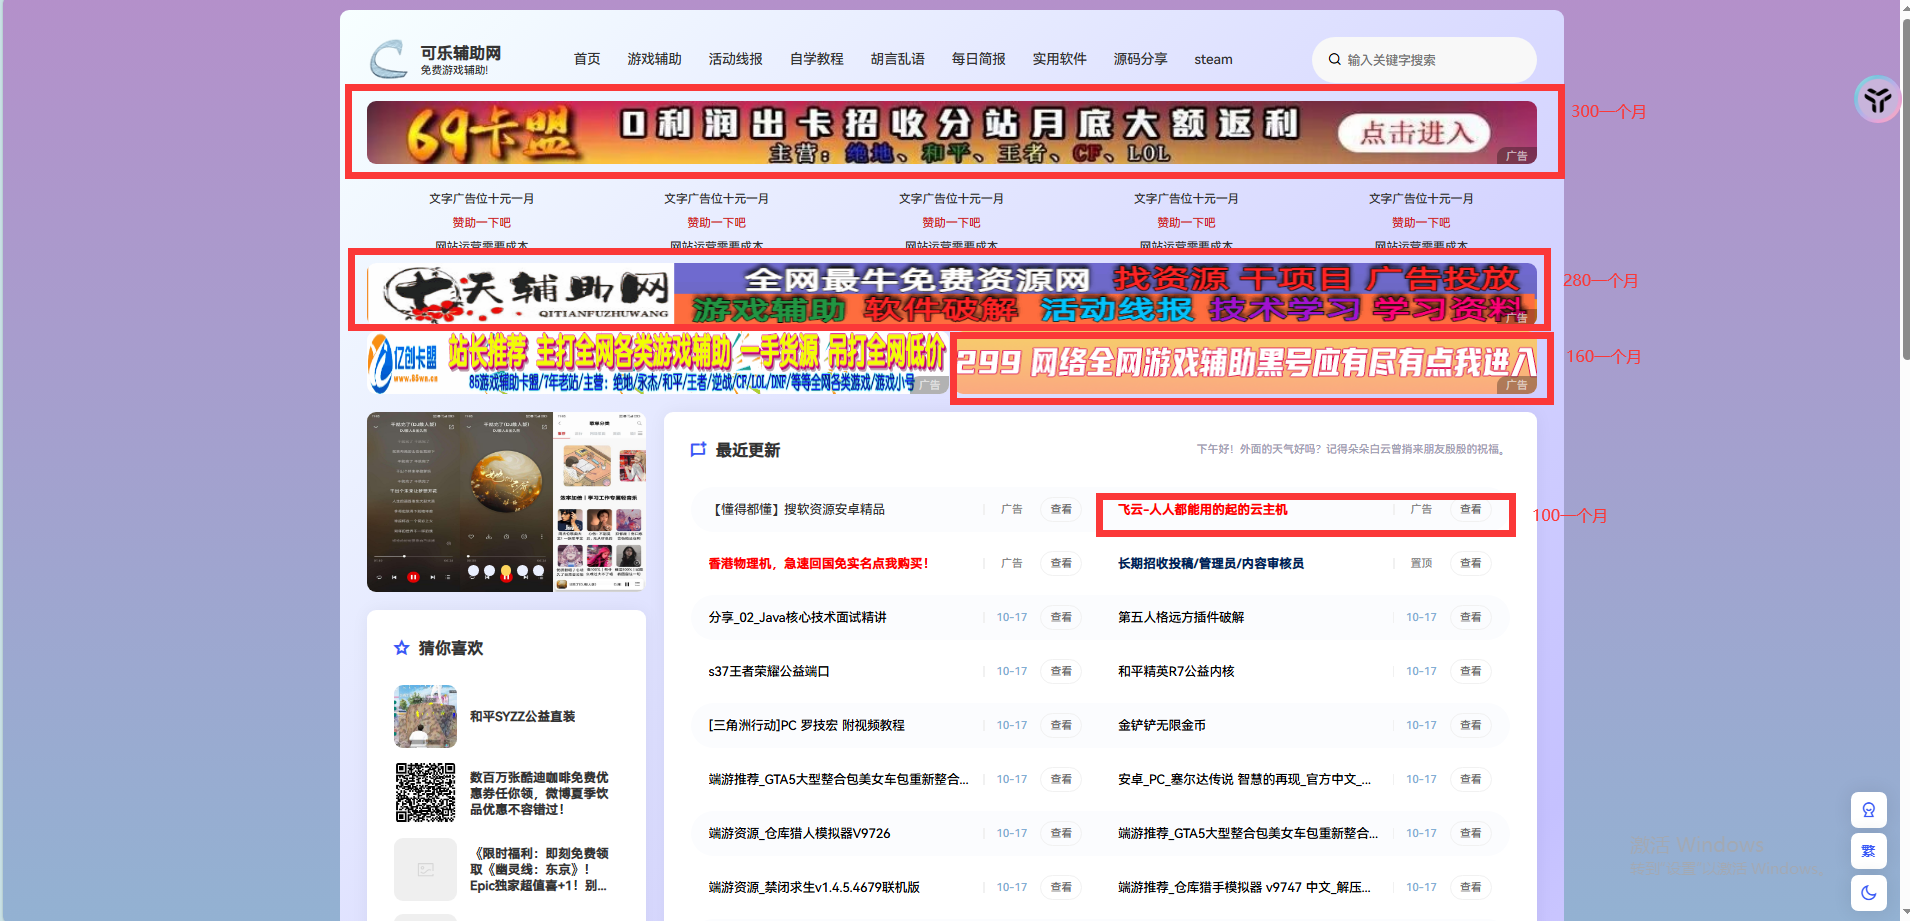Screen dimensions: 1910x921
Task: Open 分享_02_Java核心技术面试精讲 post
Action: pyautogui.click(x=797, y=617)
